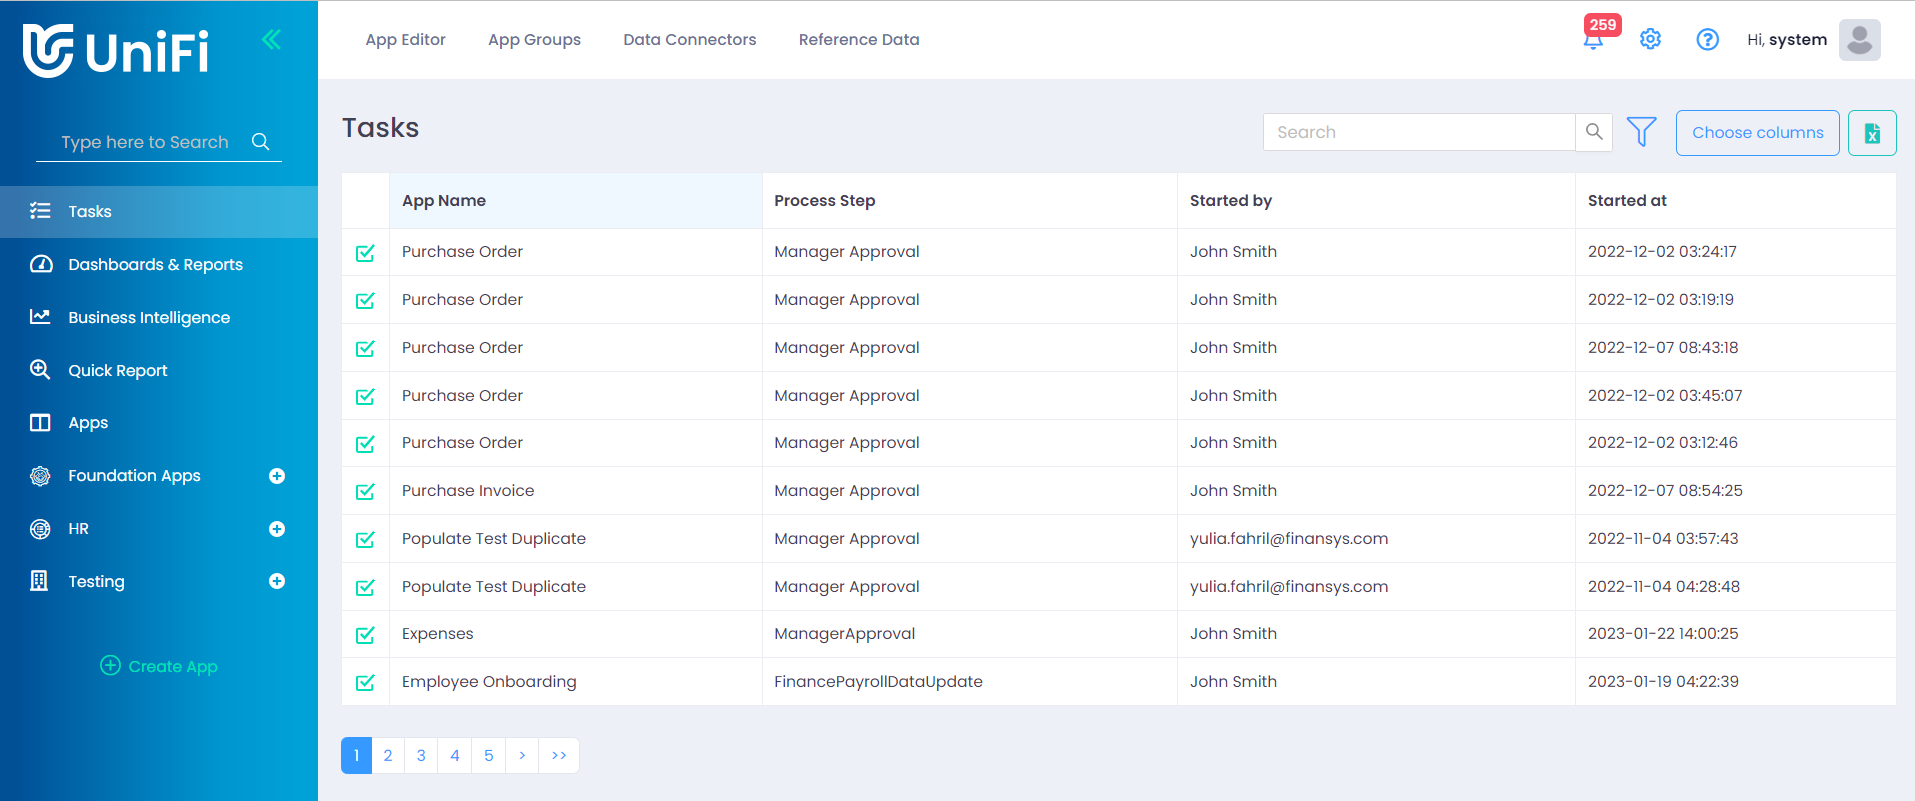Open the Reference Data tab

pyautogui.click(x=859, y=40)
